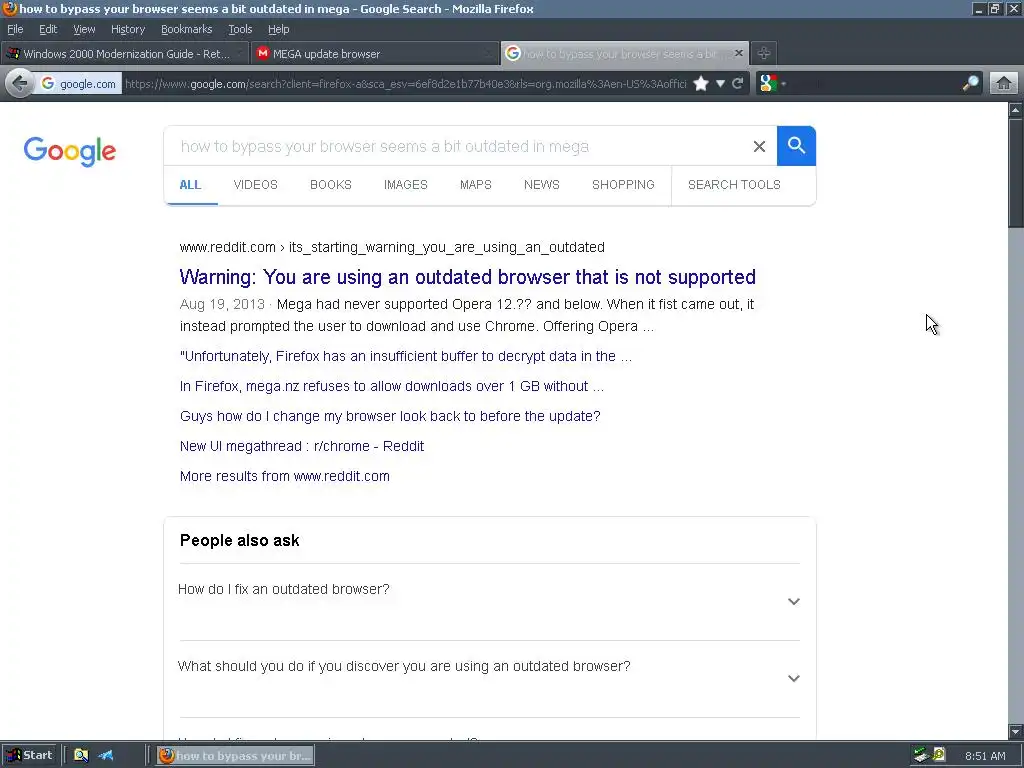Open 'In Firefox, mega.nz refuses to allow downloads' link

point(392,386)
